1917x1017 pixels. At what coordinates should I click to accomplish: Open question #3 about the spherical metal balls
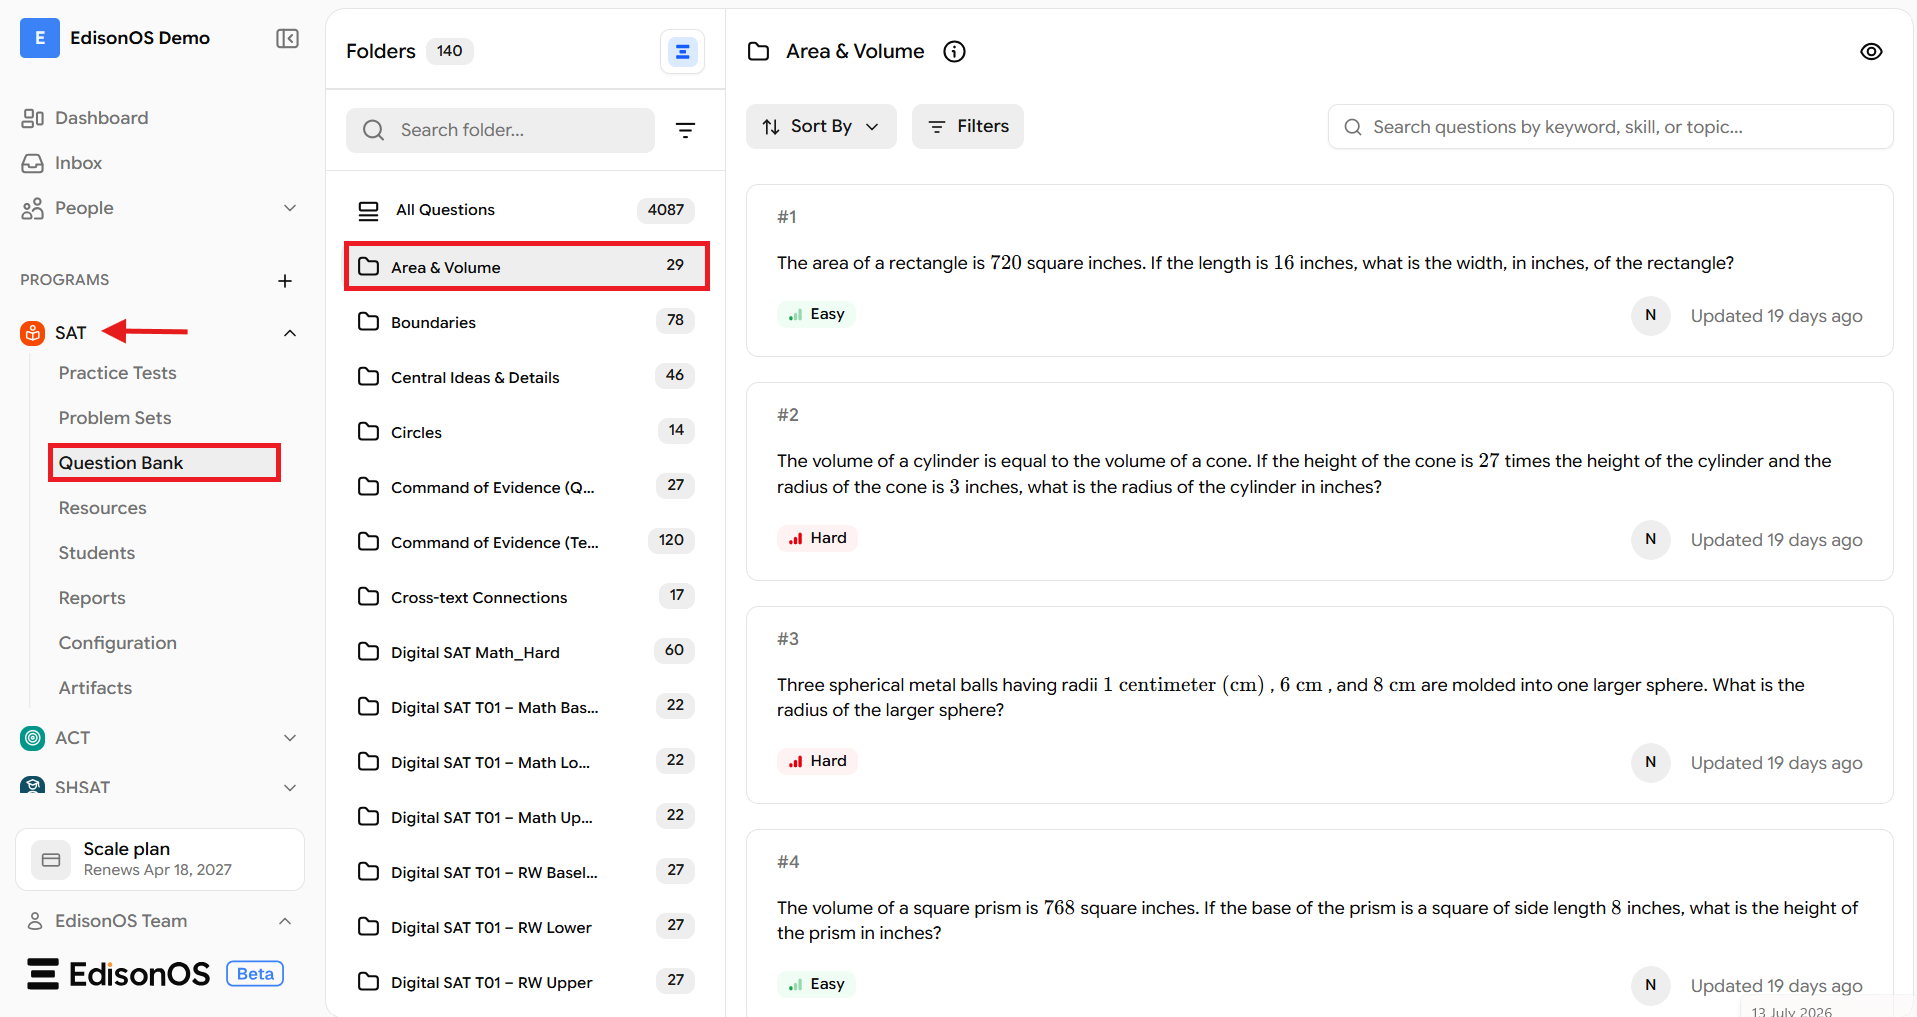point(1319,705)
